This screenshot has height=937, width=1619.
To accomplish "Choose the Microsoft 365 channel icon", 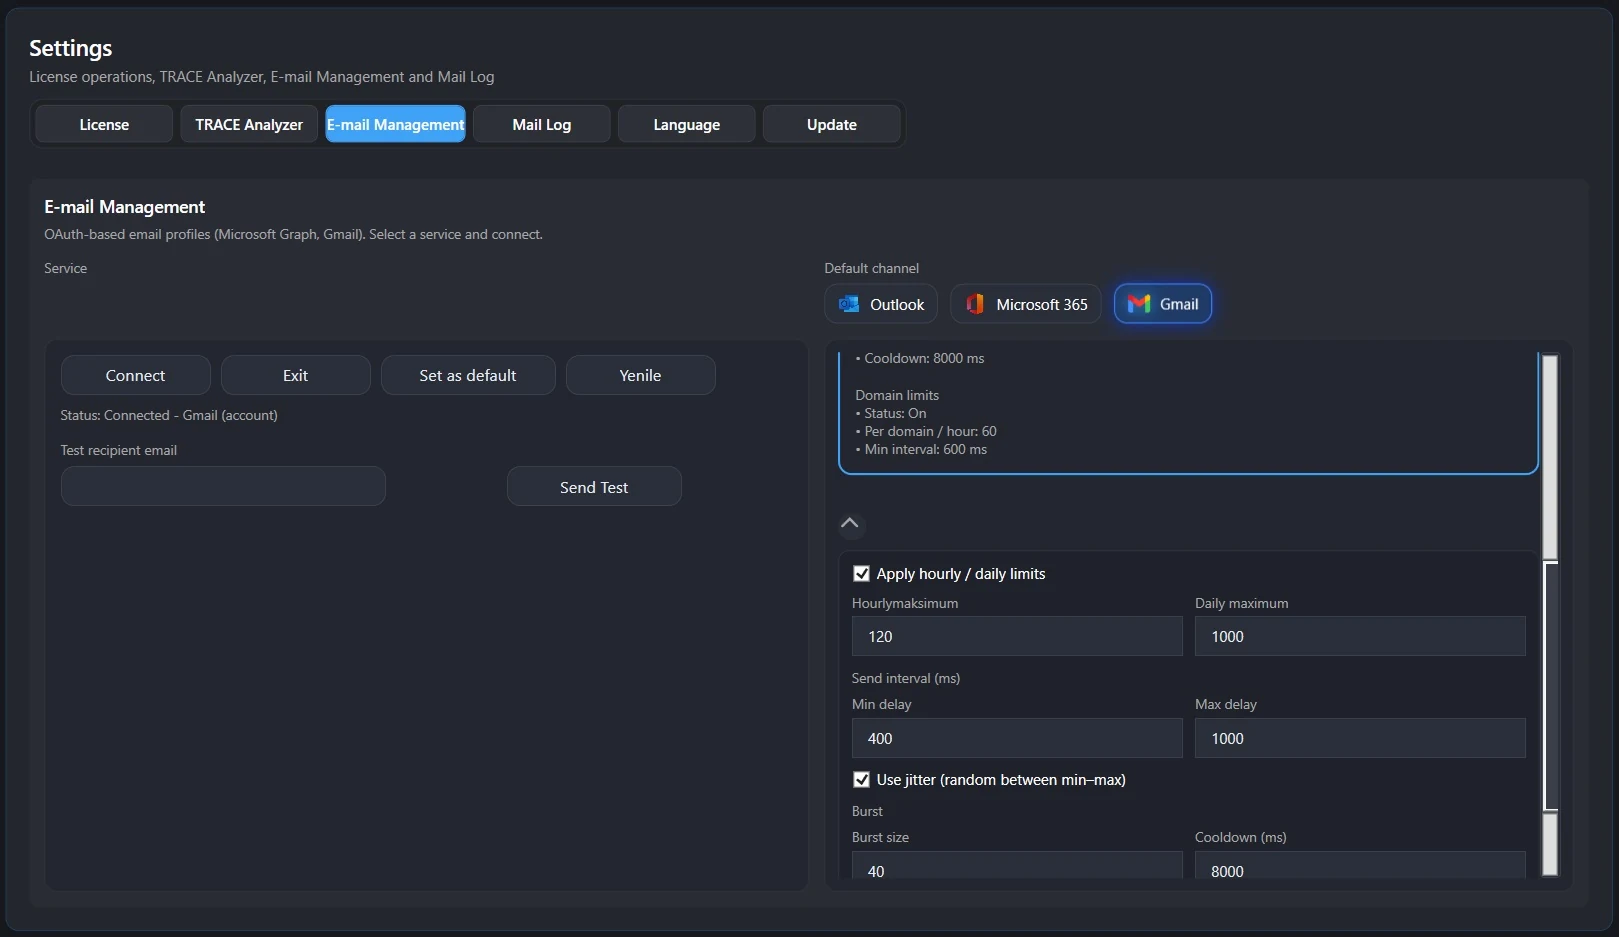I will [x=975, y=304].
